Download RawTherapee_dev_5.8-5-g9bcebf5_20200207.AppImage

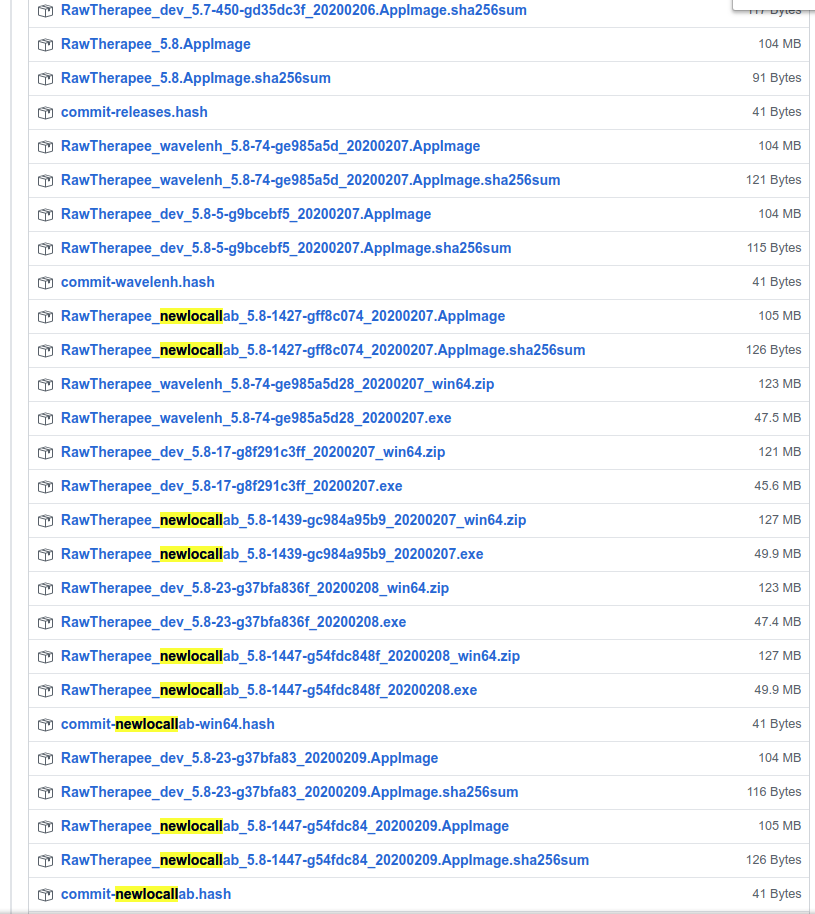tap(246, 214)
